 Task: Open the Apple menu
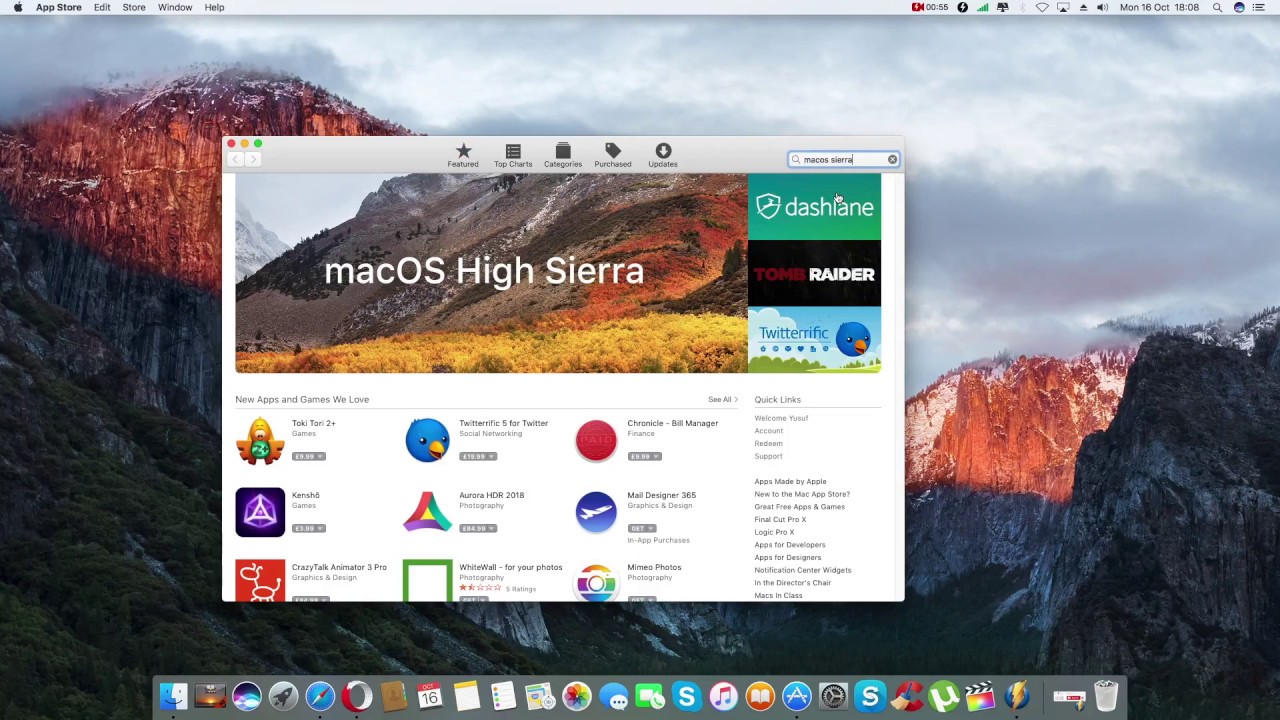coord(17,7)
